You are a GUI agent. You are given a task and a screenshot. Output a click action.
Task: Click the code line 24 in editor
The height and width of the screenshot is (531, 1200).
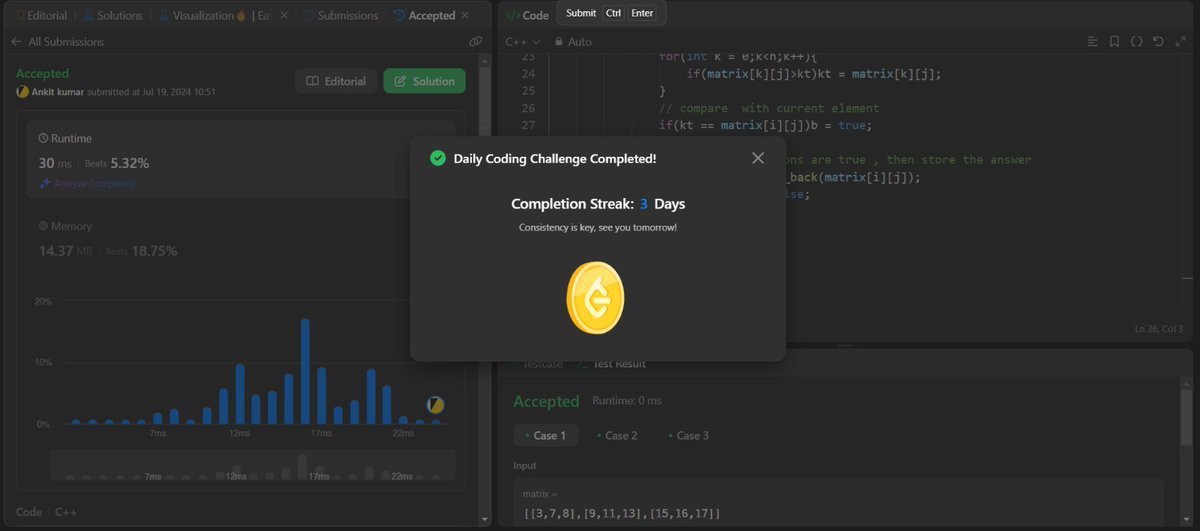813,74
